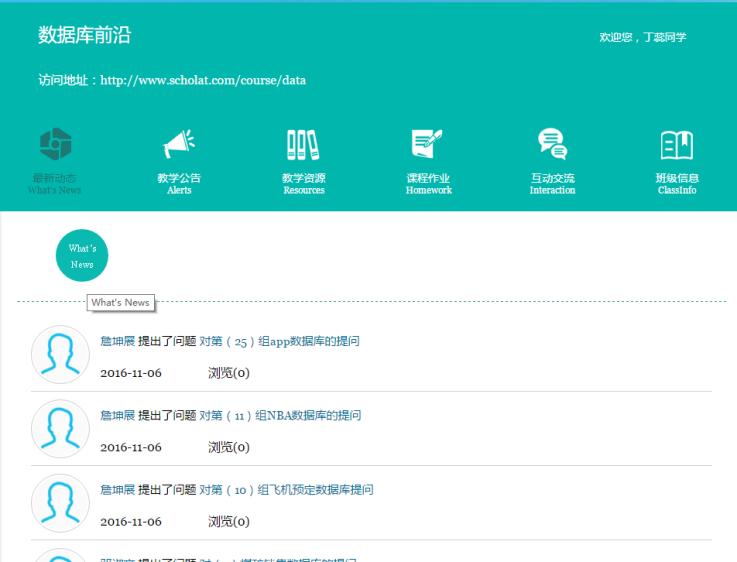Click avatar beside the 飞机预定数据库 question
This screenshot has height=562, width=737.
[x=61, y=503]
